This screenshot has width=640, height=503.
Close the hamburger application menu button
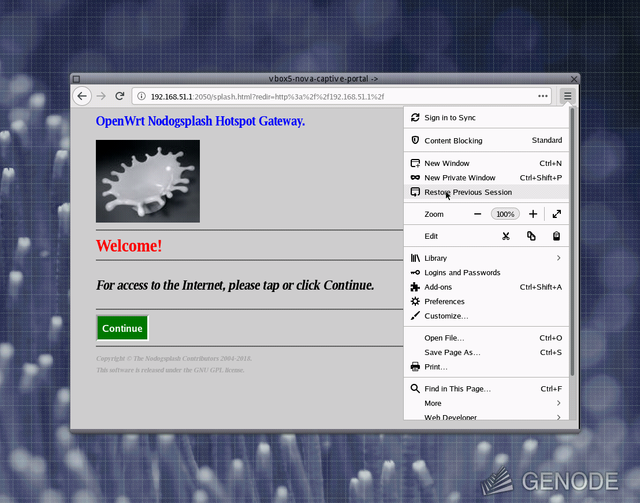point(567,96)
